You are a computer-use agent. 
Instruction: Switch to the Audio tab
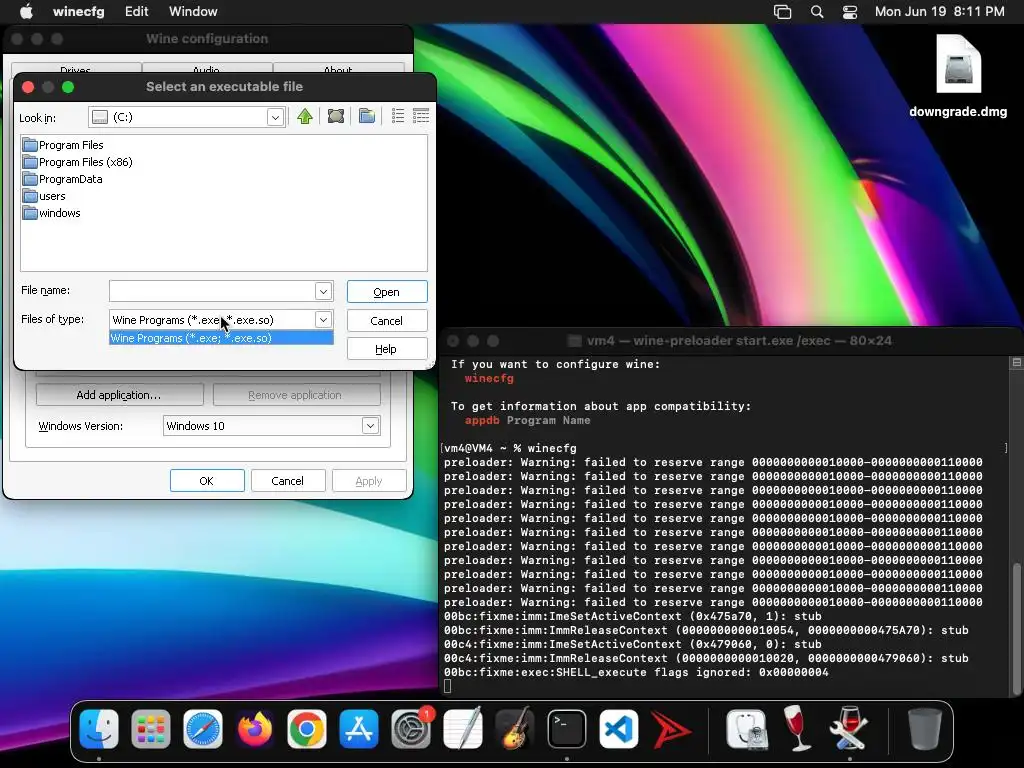click(x=207, y=68)
